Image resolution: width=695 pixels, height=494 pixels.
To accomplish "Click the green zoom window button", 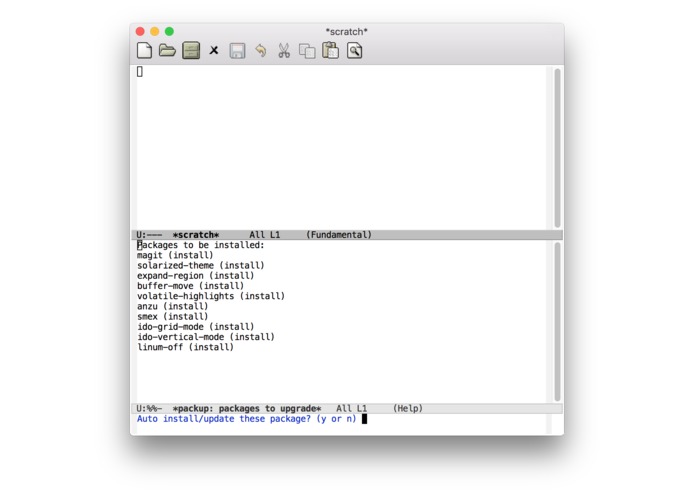I will 169,31.
